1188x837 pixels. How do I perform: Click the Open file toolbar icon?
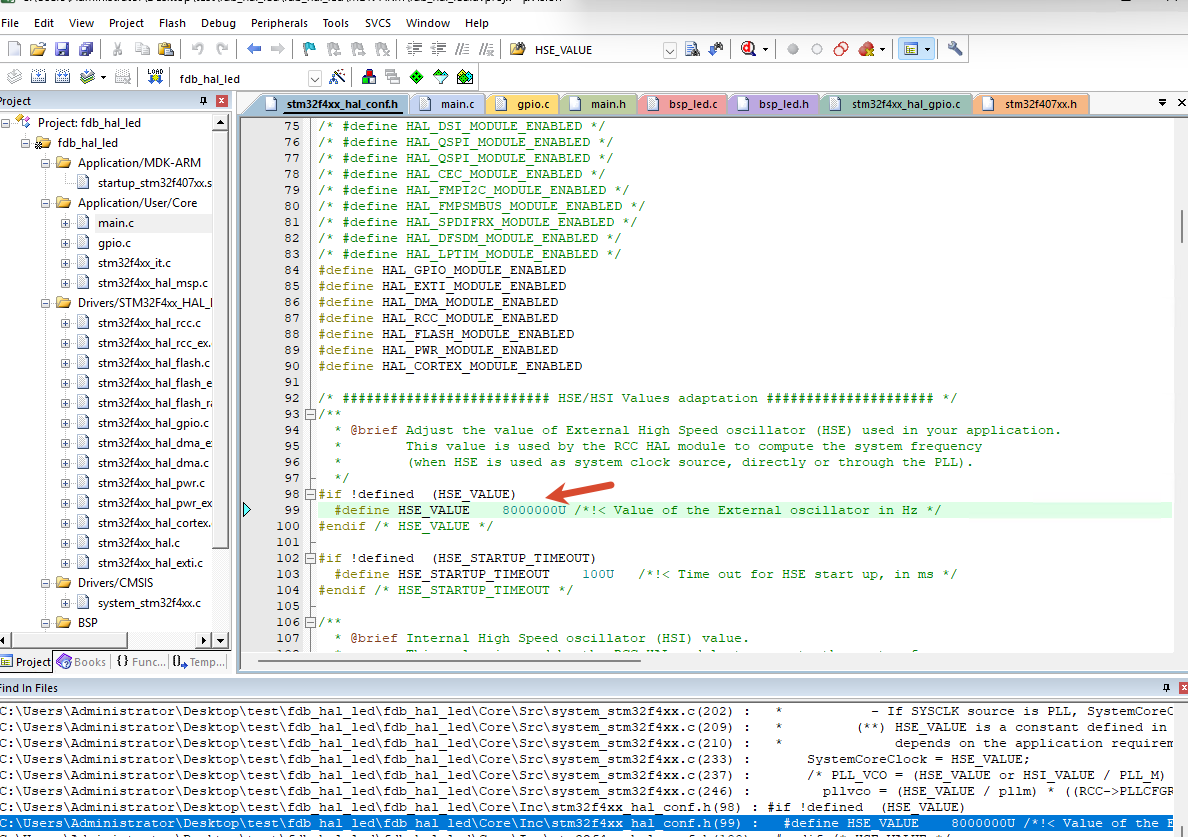click(38, 49)
